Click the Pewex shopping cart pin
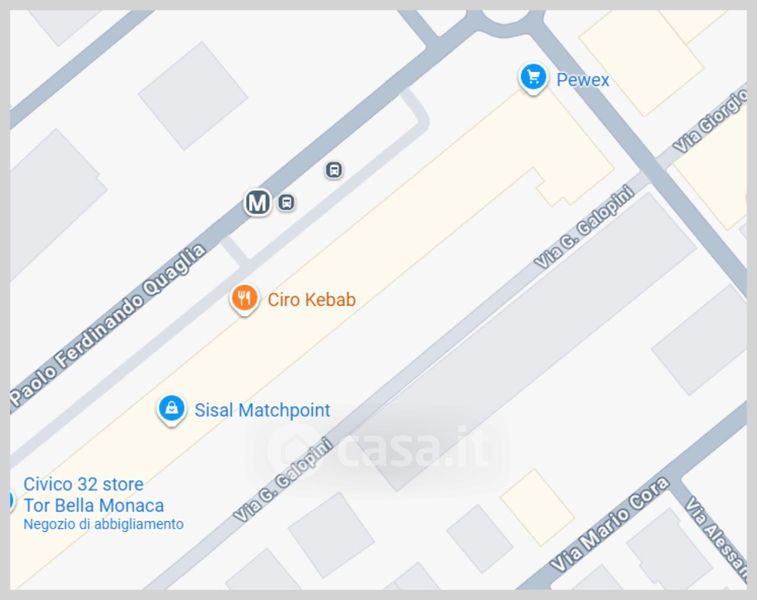 (533, 78)
